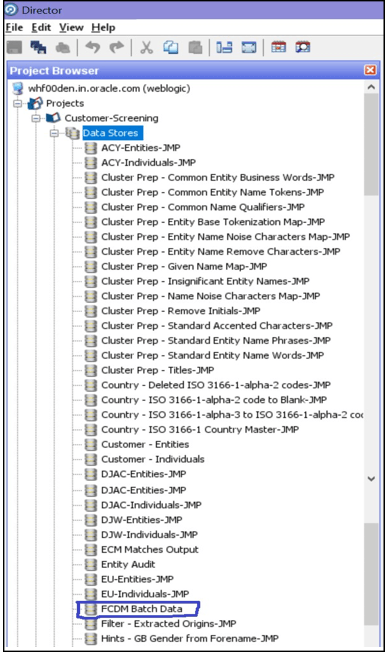Select the whf00den.in.oracle.com server node
Viewport: 388px width, 652px height.
(109, 88)
